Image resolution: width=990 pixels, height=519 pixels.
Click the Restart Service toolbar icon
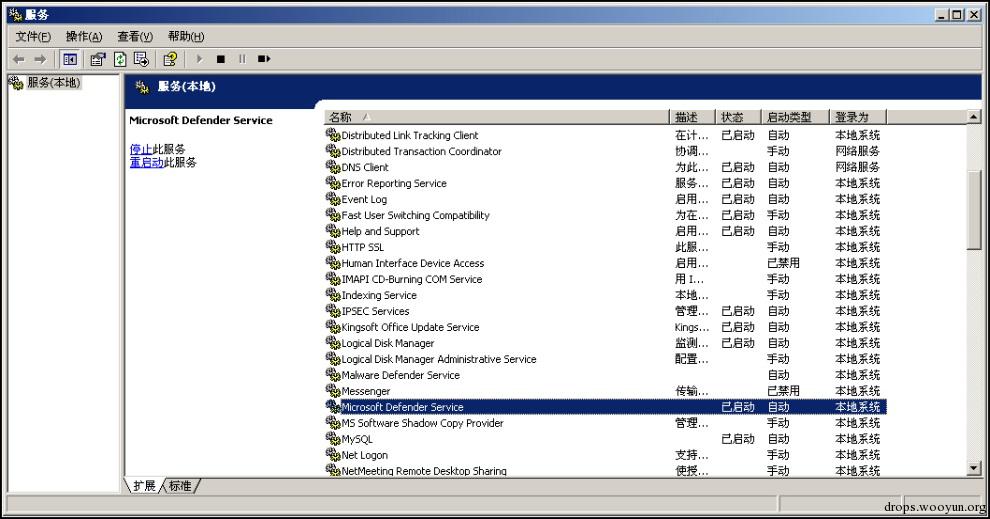pyautogui.click(x=264, y=59)
